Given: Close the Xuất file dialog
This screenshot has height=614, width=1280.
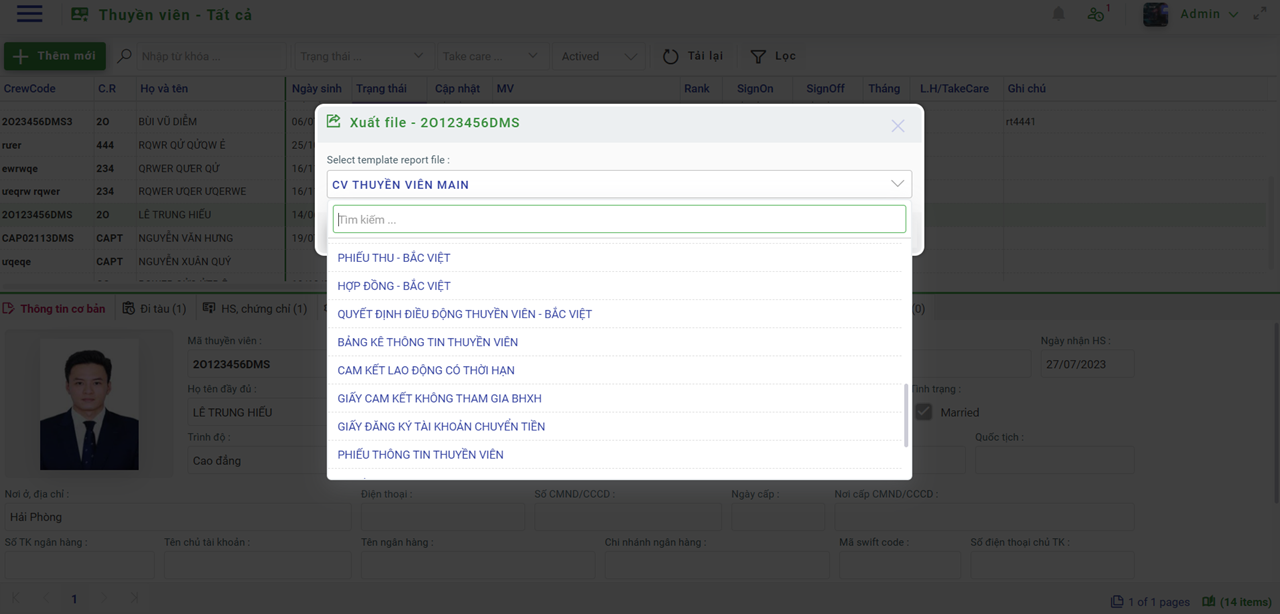Looking at the screenshot, I should click(897, 125).
